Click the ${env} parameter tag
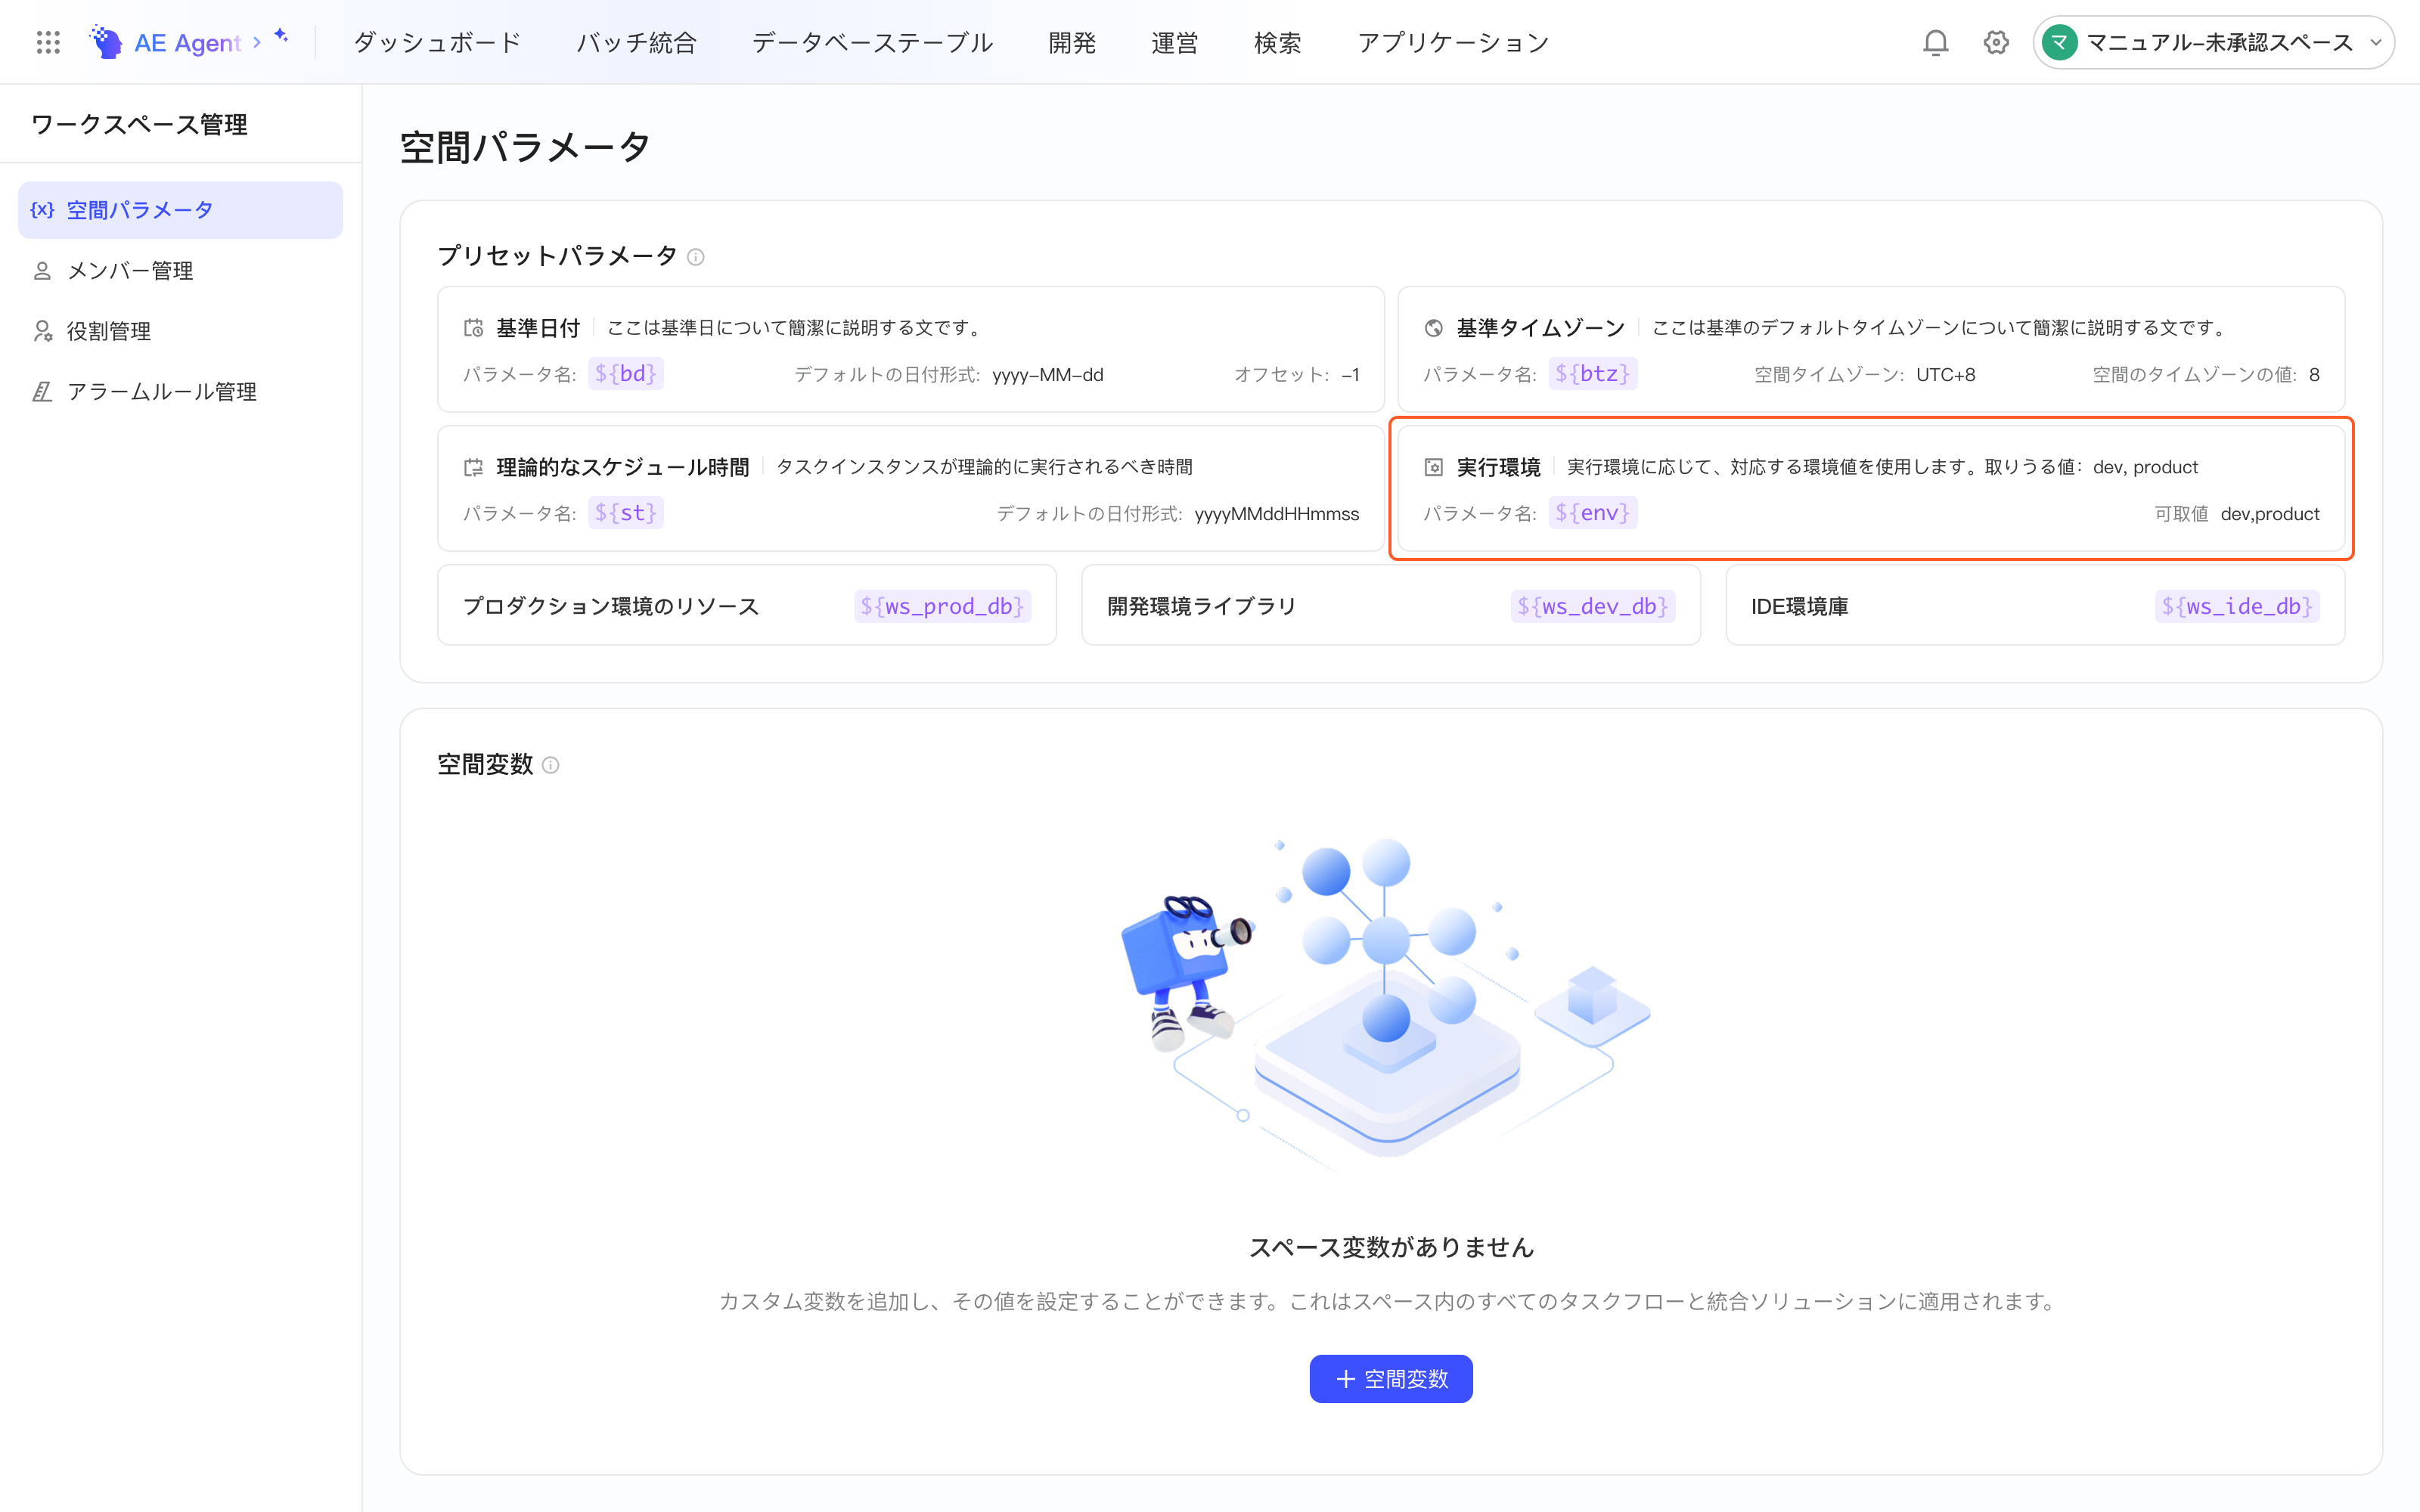The height and width of the screenshot is (1512, 2420). click(1593, 513)
